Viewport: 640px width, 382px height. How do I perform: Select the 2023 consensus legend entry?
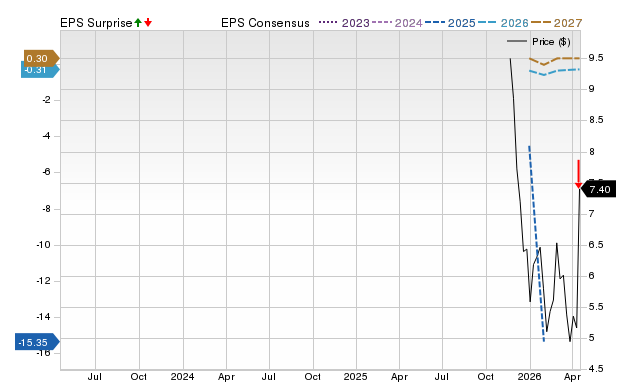pyautogui.click(x=344, y=23)
